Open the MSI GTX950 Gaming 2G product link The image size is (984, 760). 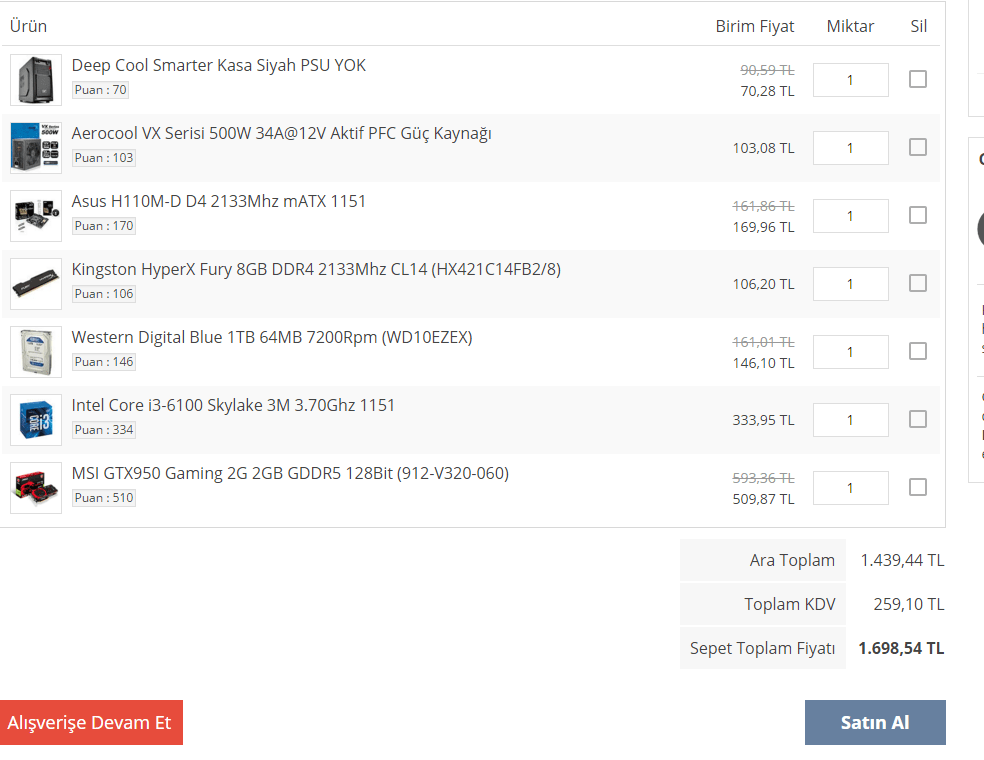[290, 474]
